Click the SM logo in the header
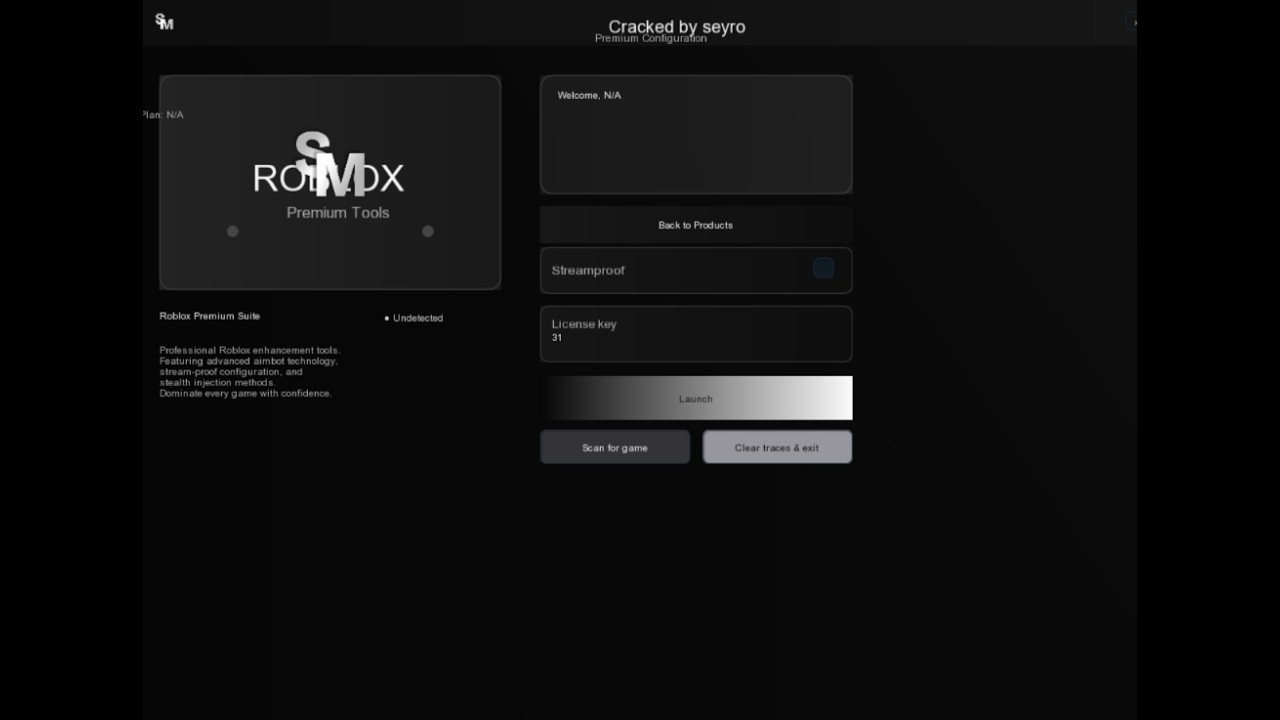 [164, 22]
